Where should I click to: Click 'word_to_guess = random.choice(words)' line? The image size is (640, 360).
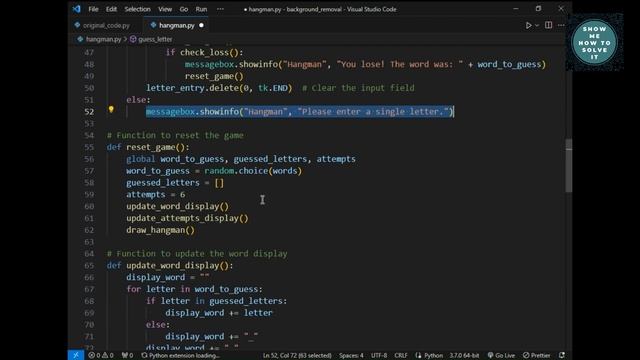click(x=214, y=171)
